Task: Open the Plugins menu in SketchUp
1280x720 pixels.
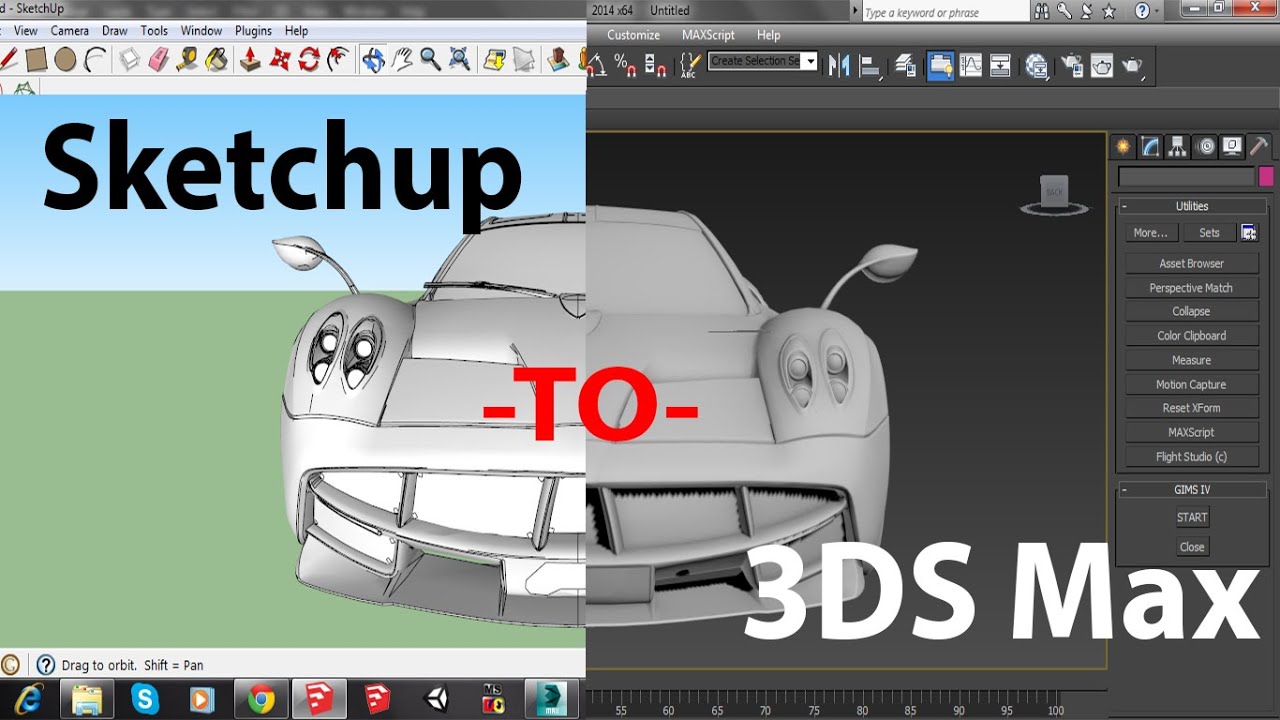Action: pos(253,30)
